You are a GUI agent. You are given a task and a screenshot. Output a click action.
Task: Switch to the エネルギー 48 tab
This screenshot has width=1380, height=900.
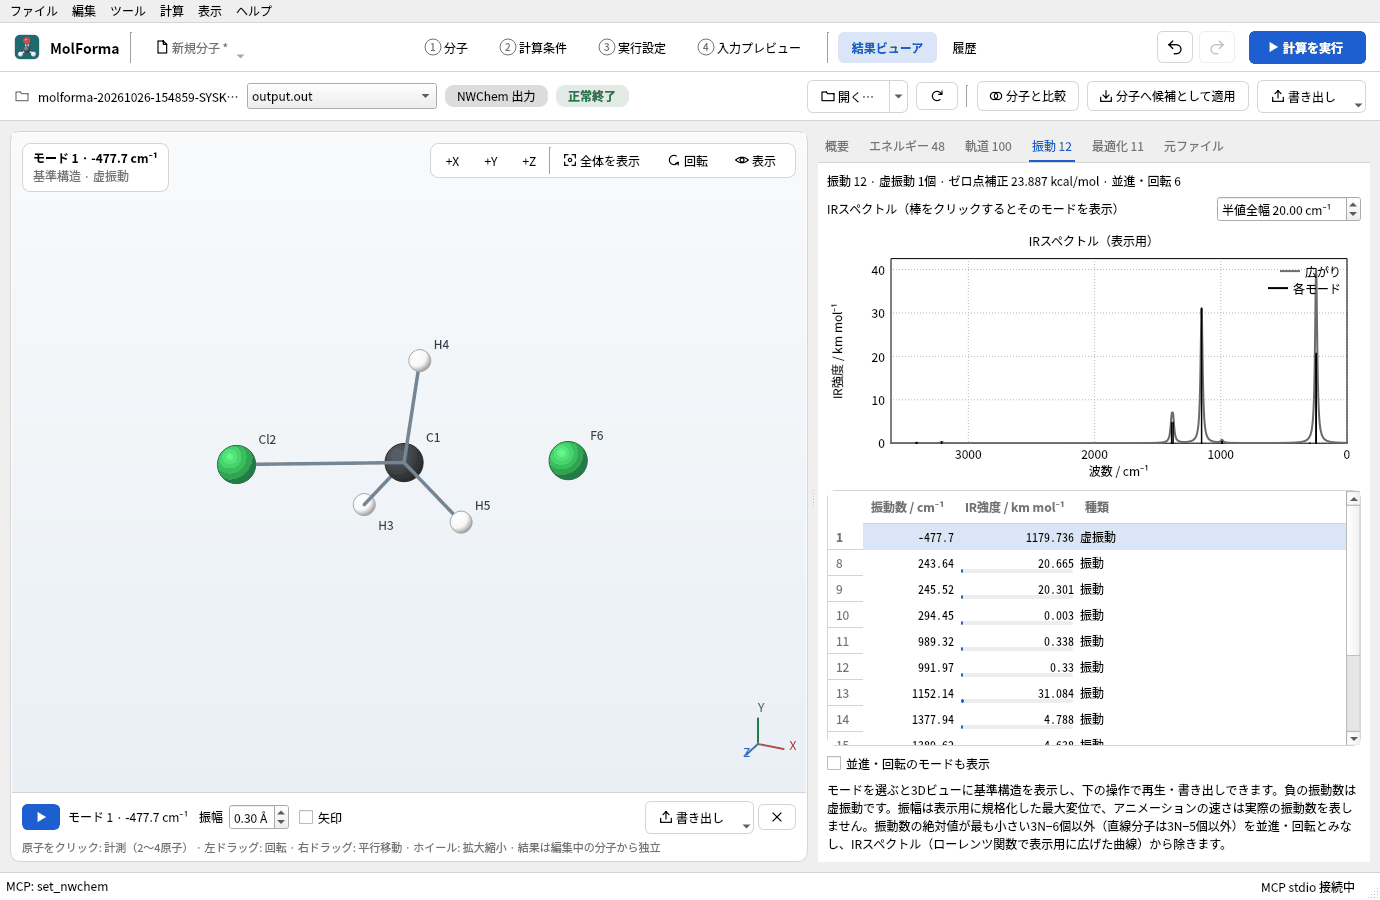907,146
